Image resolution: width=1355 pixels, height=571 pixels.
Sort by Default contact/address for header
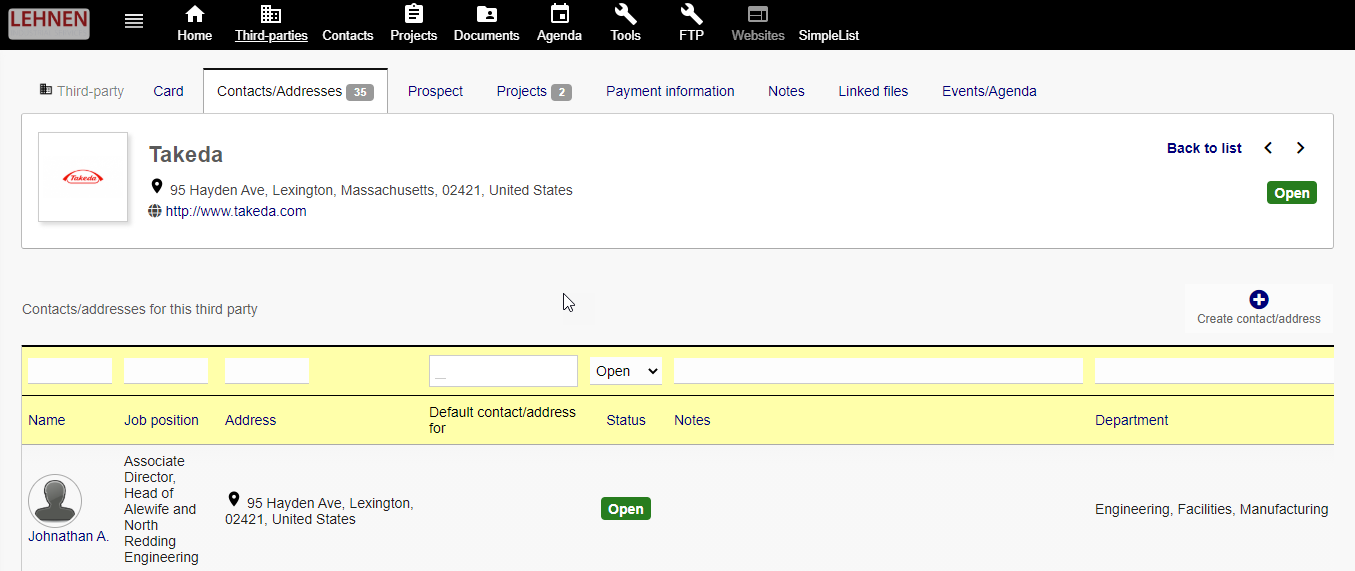502,420
